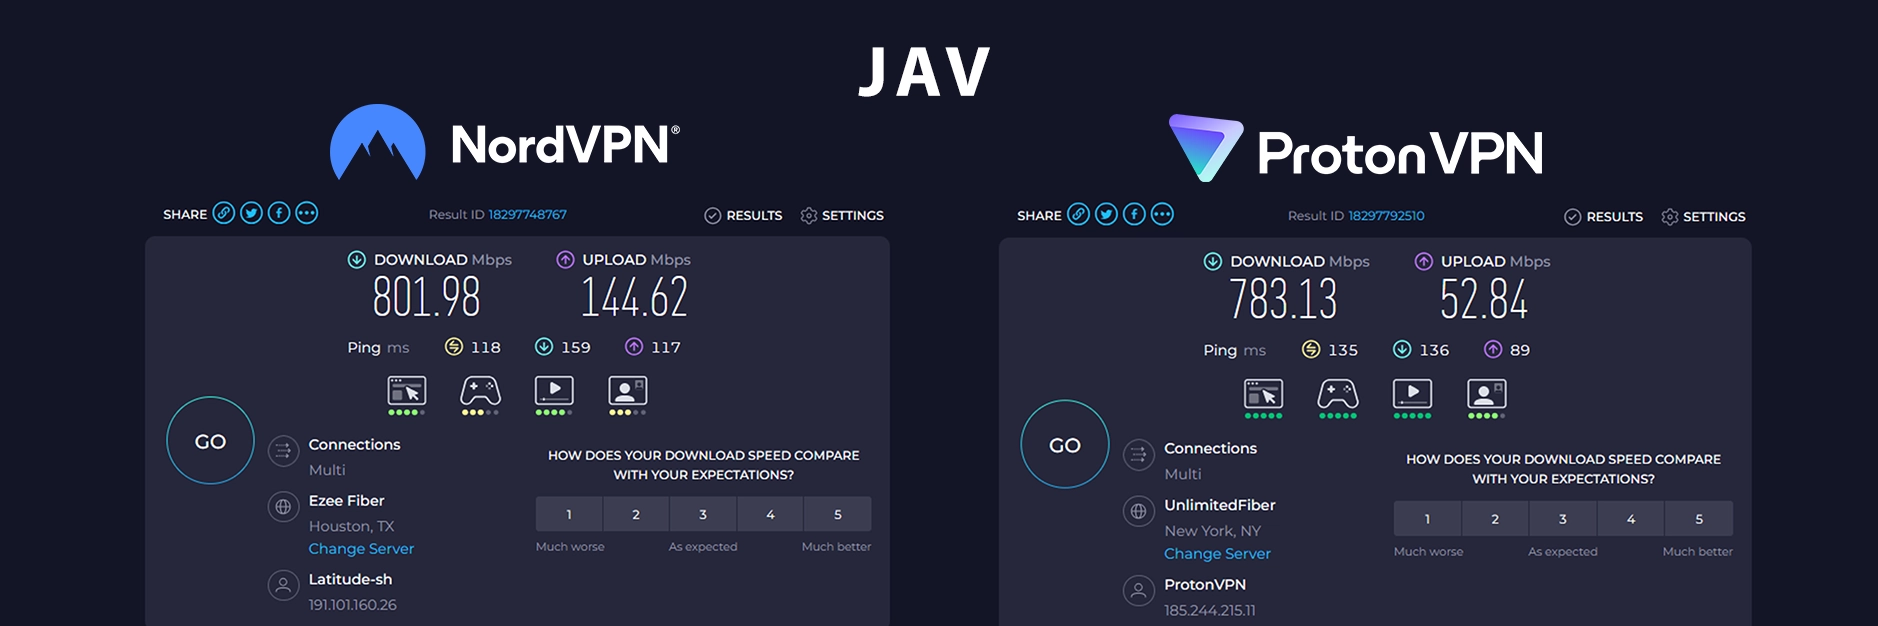1878x626 pixels.
Task: Click Connections Multi icon in NordVPN panel
Action: click(284, 451)
